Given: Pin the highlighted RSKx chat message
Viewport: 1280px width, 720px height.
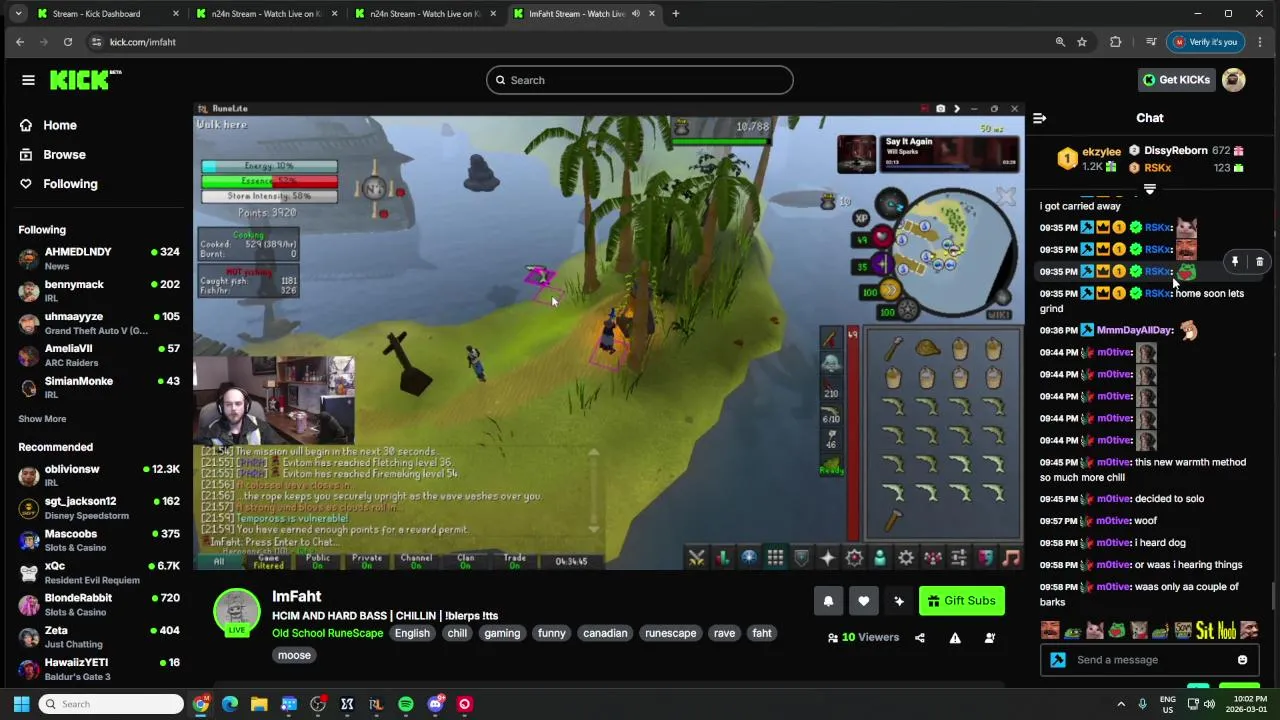Looking at the screenshot, I should pyautogui.click(x=1235, y=262).
